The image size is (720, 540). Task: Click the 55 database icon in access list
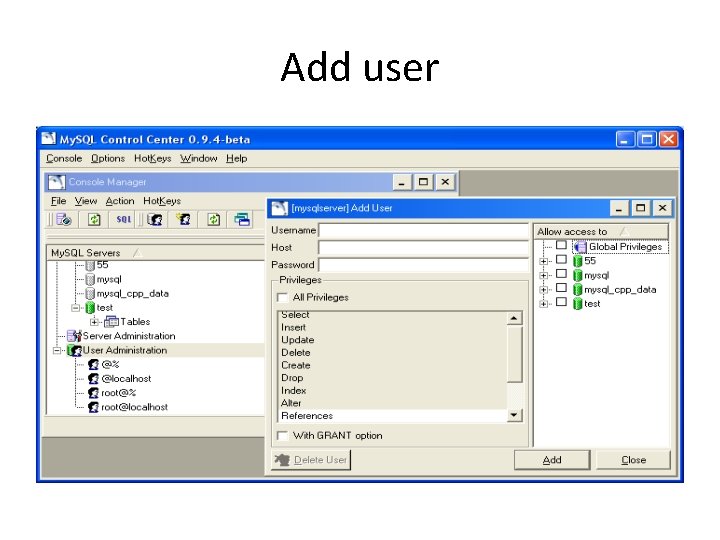click(x=578, y=261)
